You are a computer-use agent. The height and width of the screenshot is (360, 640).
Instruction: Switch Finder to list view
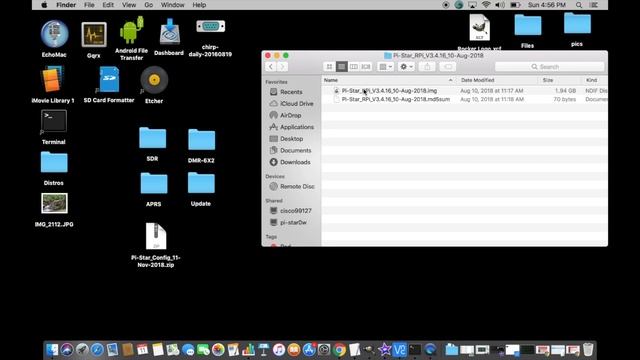point(342,67)
